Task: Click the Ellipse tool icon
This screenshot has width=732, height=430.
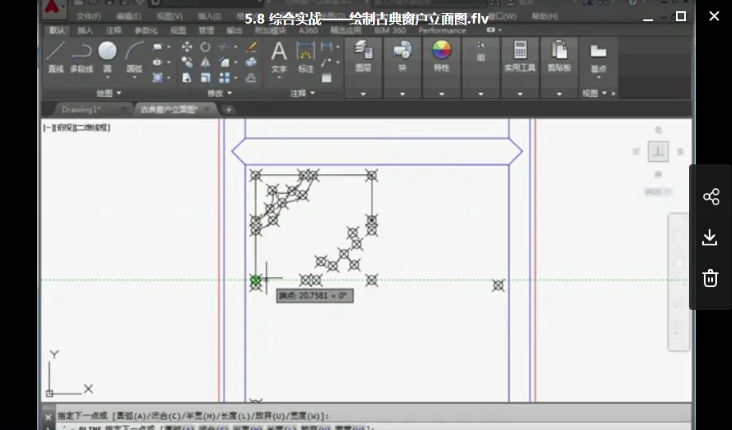Action: [x=158, y=62]
